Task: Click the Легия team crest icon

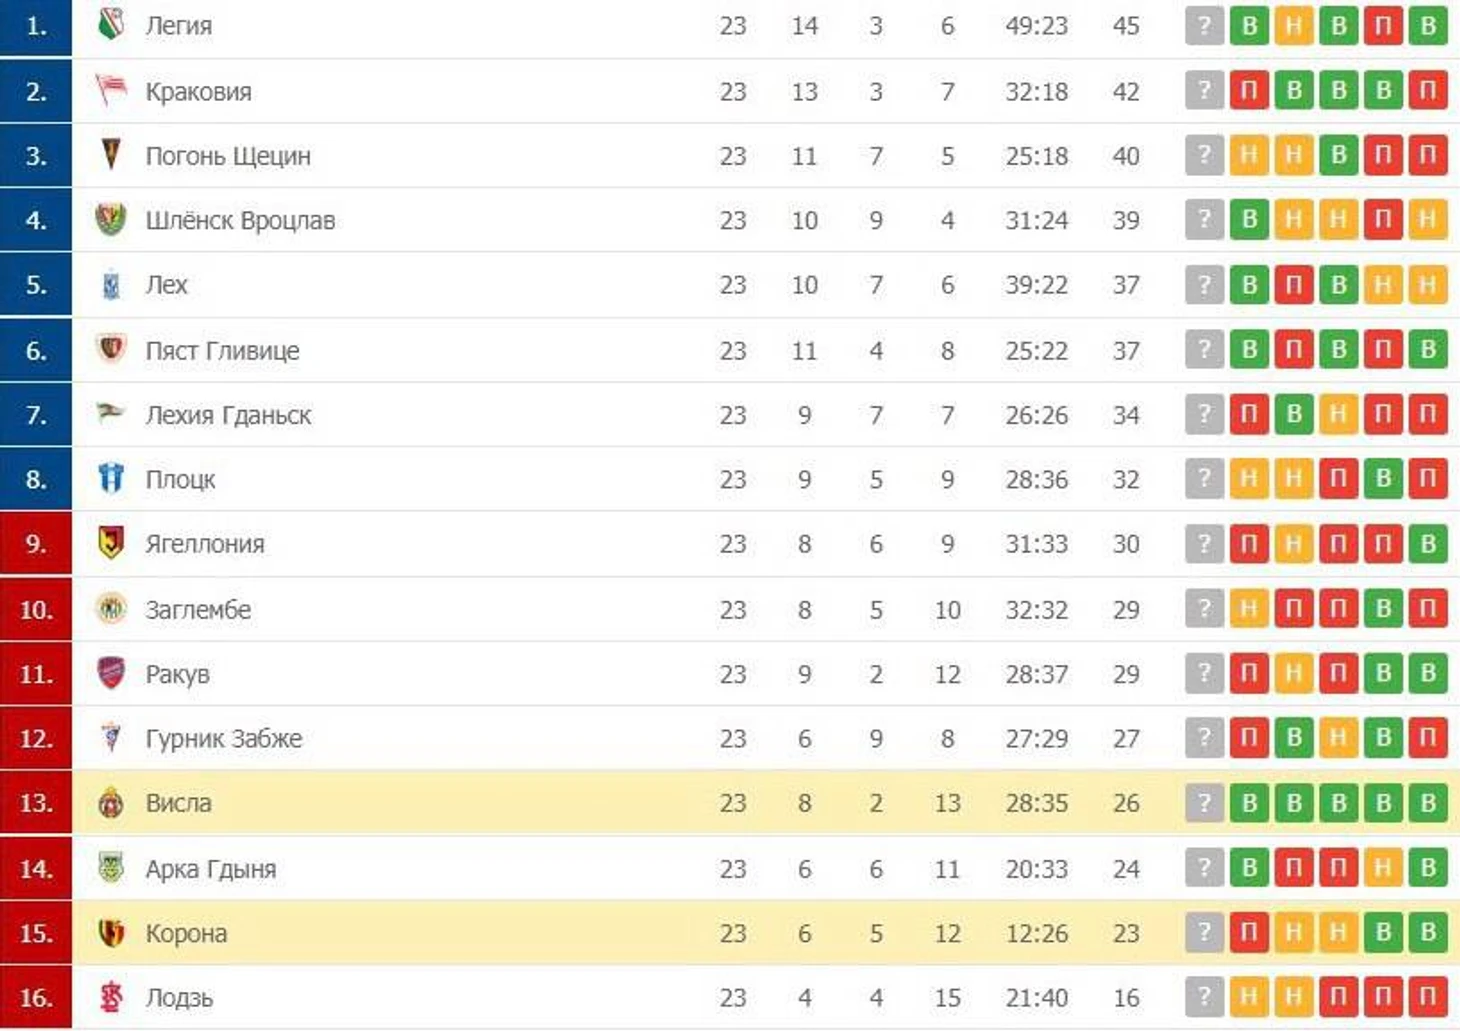Action: click(111, 24)
